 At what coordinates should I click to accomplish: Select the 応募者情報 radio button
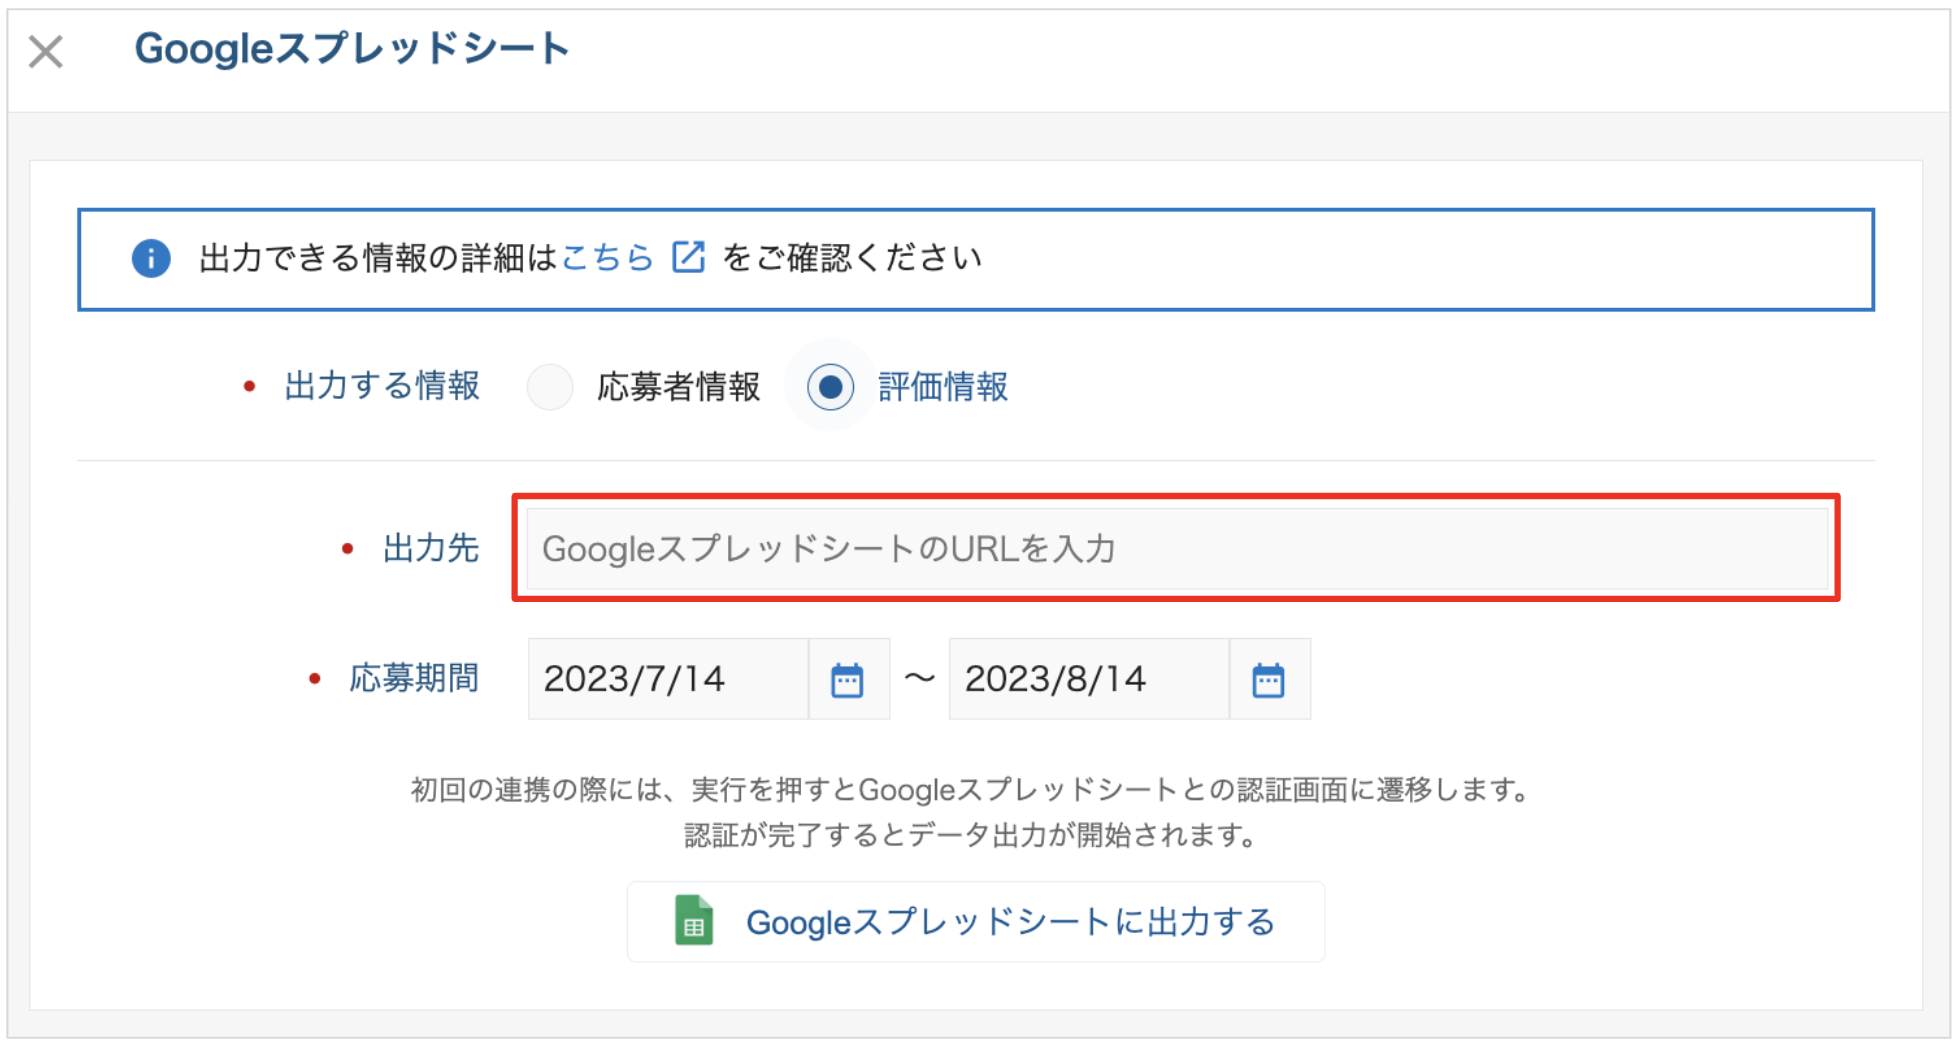550,386
